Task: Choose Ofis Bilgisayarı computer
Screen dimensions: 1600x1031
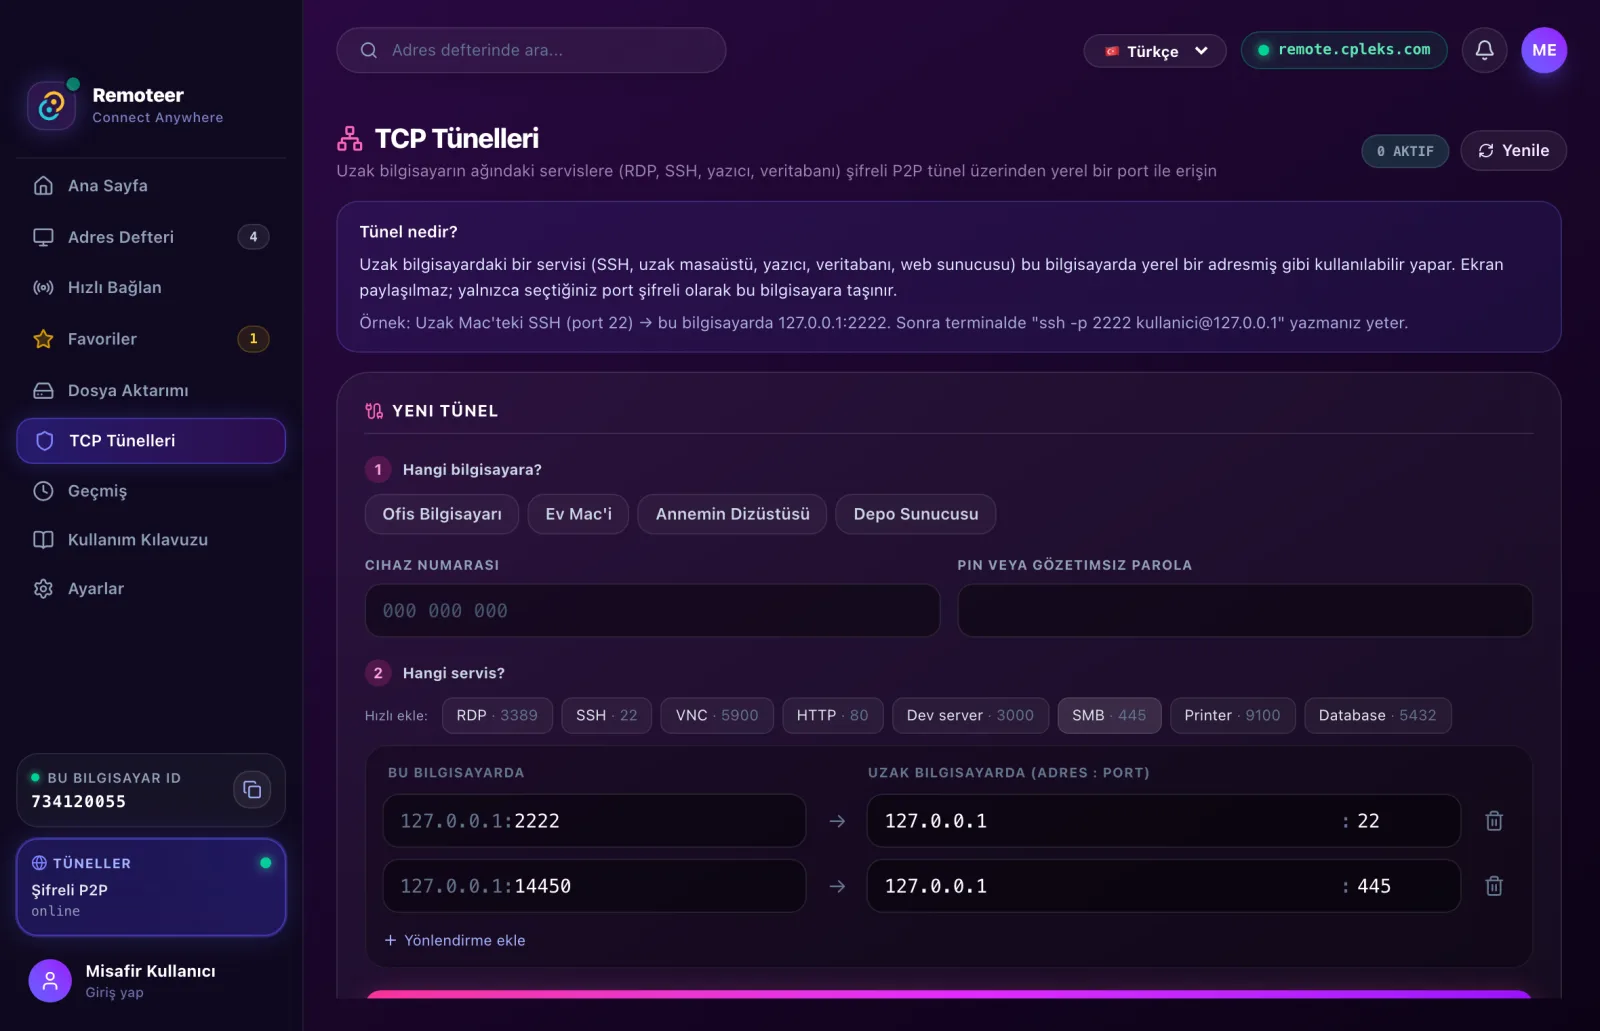Action: coord(442,514)
